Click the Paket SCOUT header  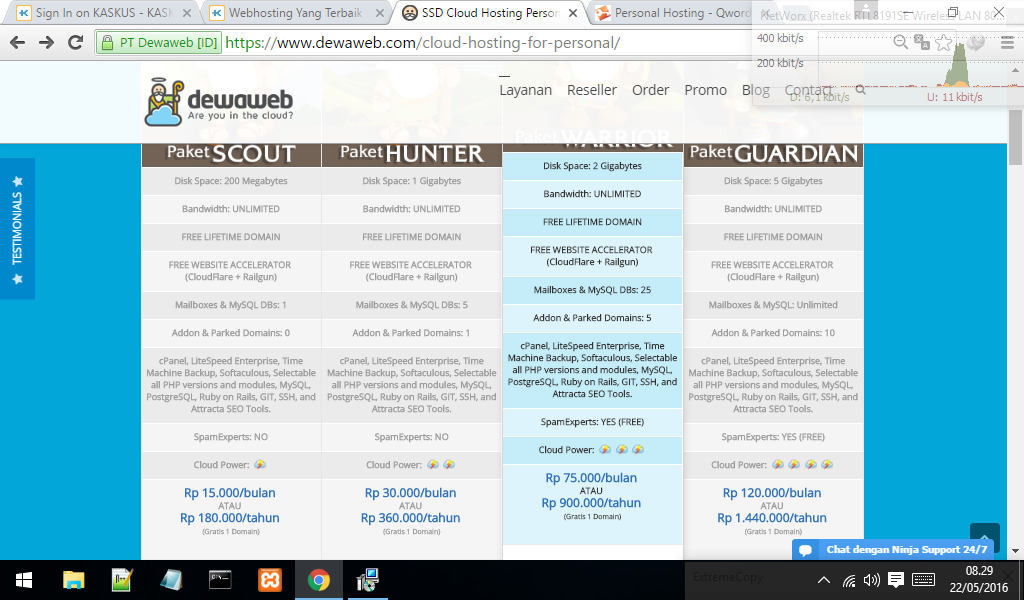(231, 153)
